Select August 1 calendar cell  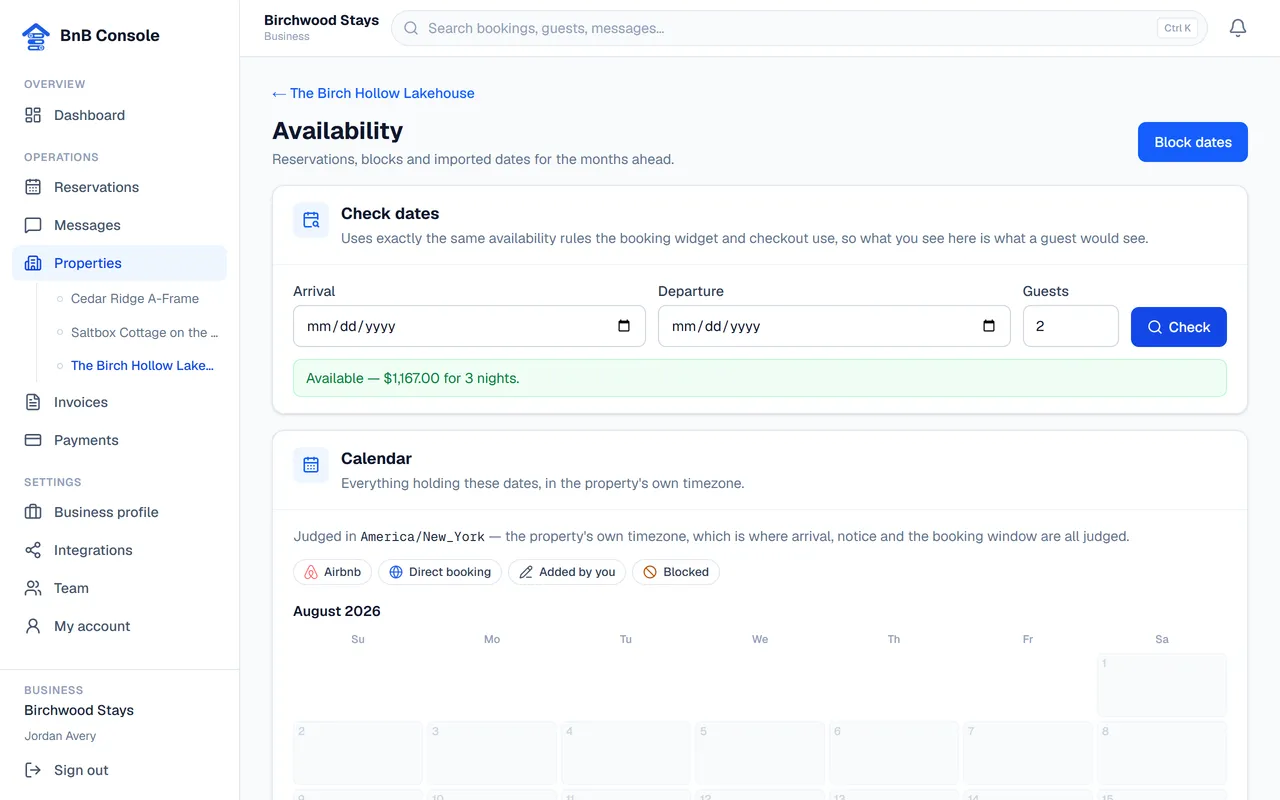(x=1162, y=685)
